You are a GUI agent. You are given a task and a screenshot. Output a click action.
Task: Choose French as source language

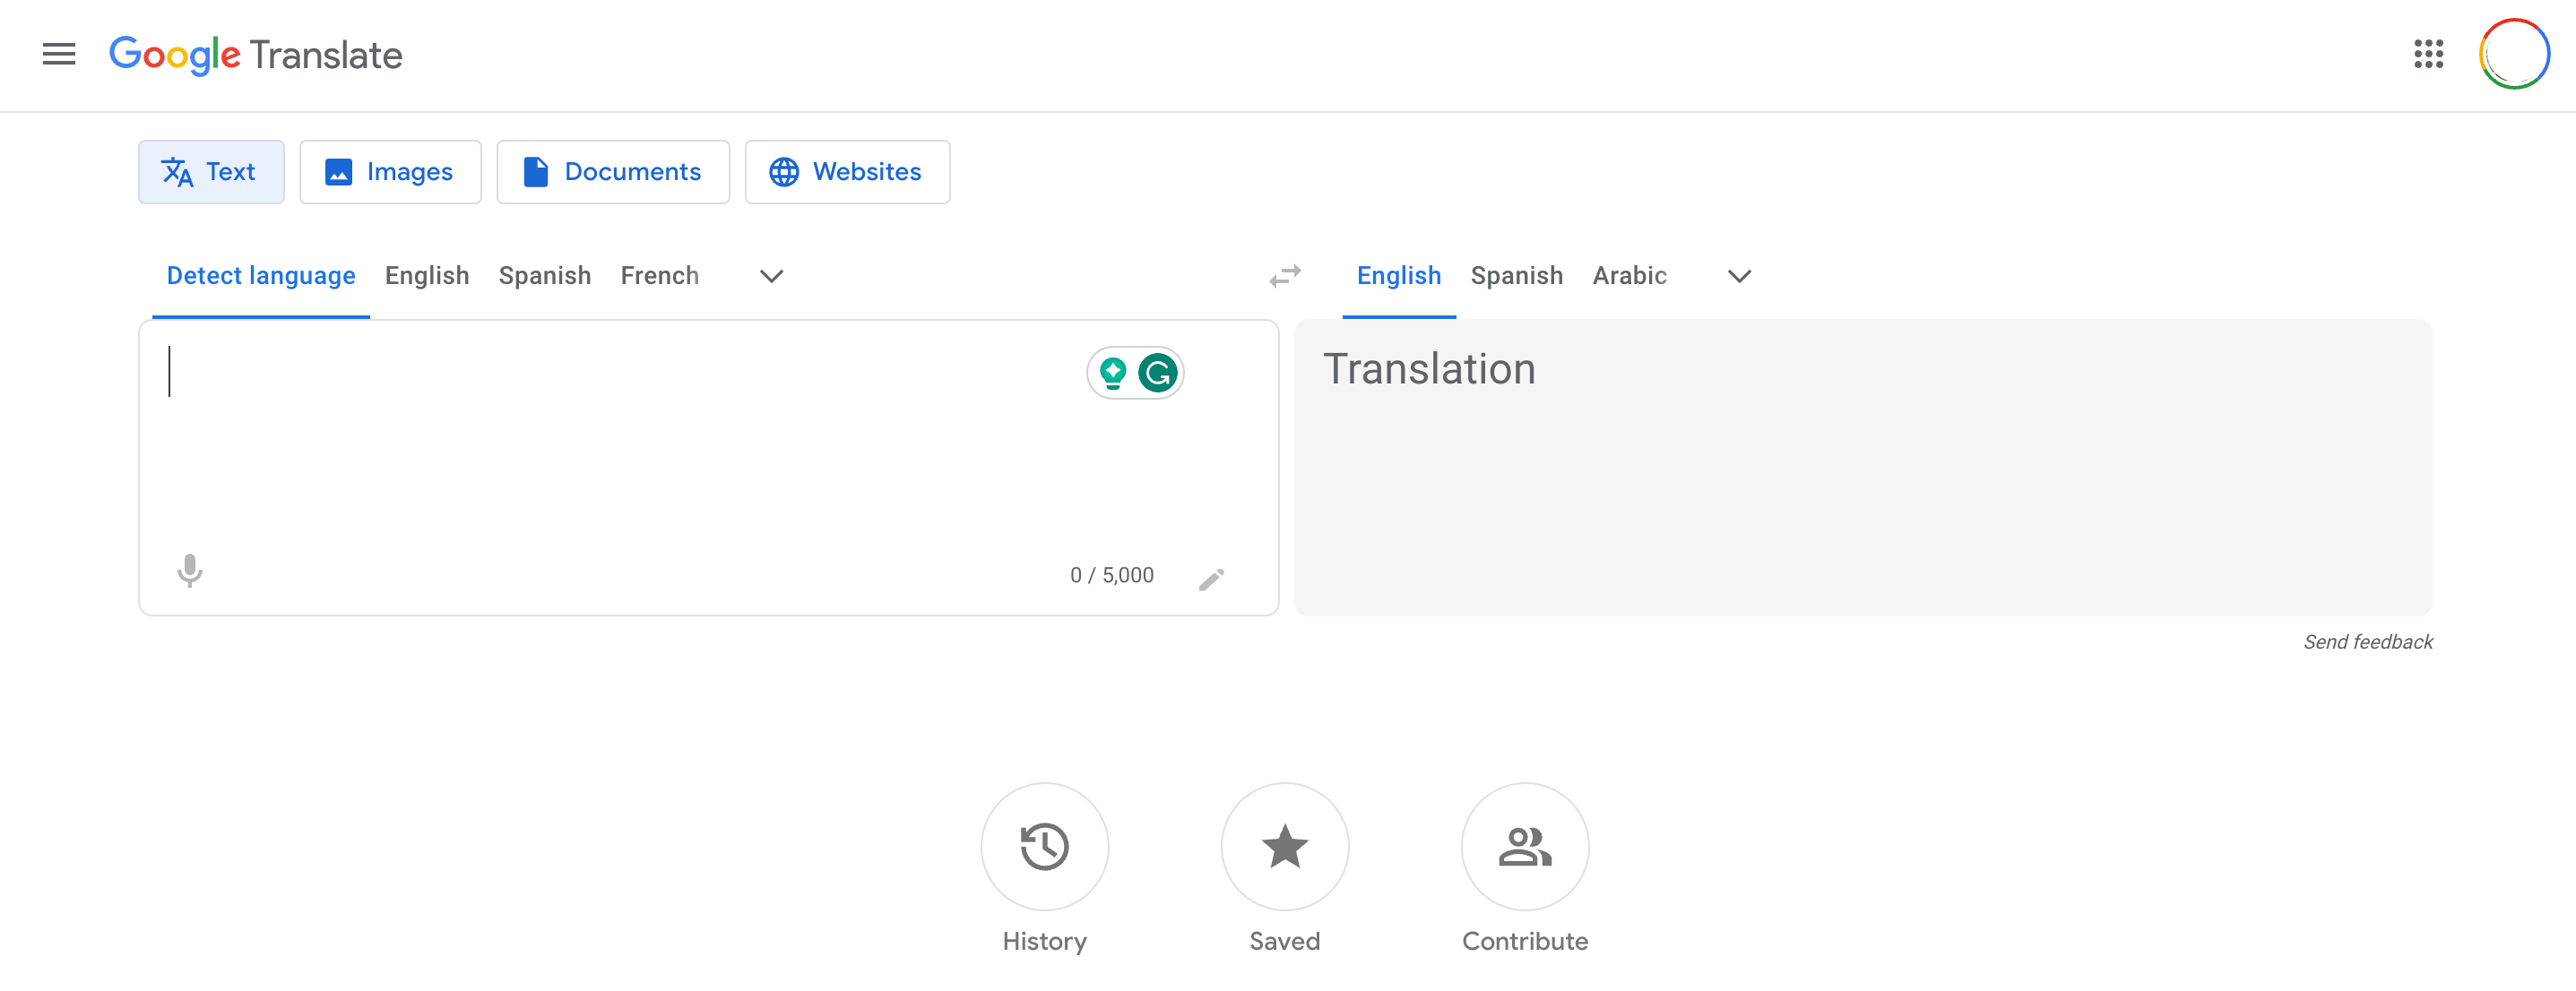(x=660, y=276)
